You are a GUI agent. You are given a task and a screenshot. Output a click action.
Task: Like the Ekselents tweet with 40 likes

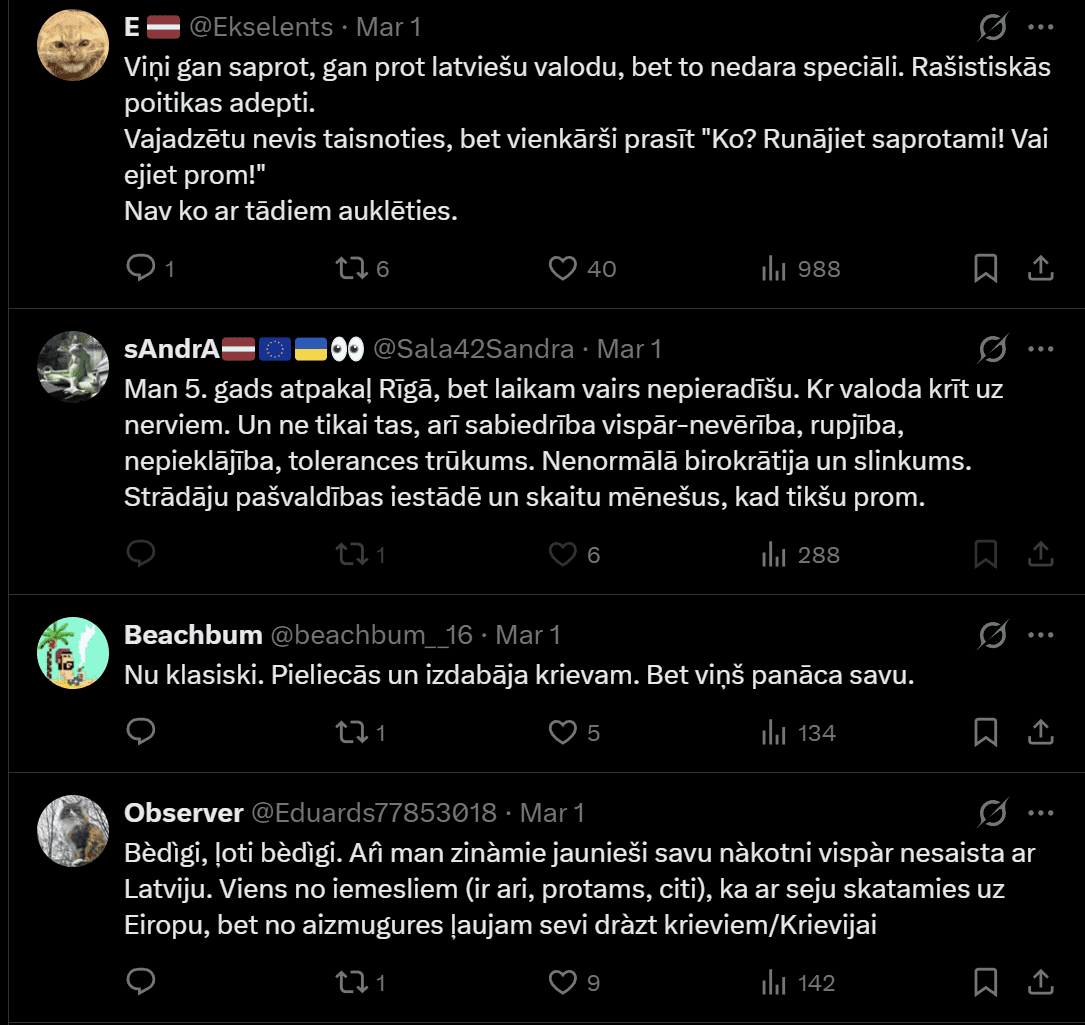564,268
